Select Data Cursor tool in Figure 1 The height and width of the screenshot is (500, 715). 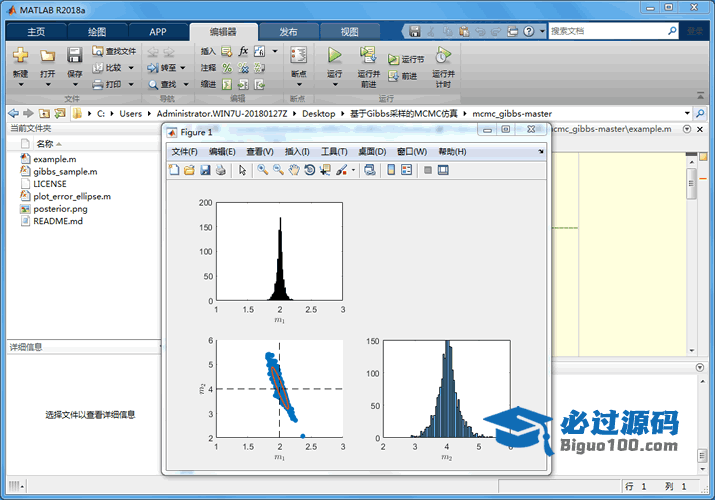click(325, 170)
